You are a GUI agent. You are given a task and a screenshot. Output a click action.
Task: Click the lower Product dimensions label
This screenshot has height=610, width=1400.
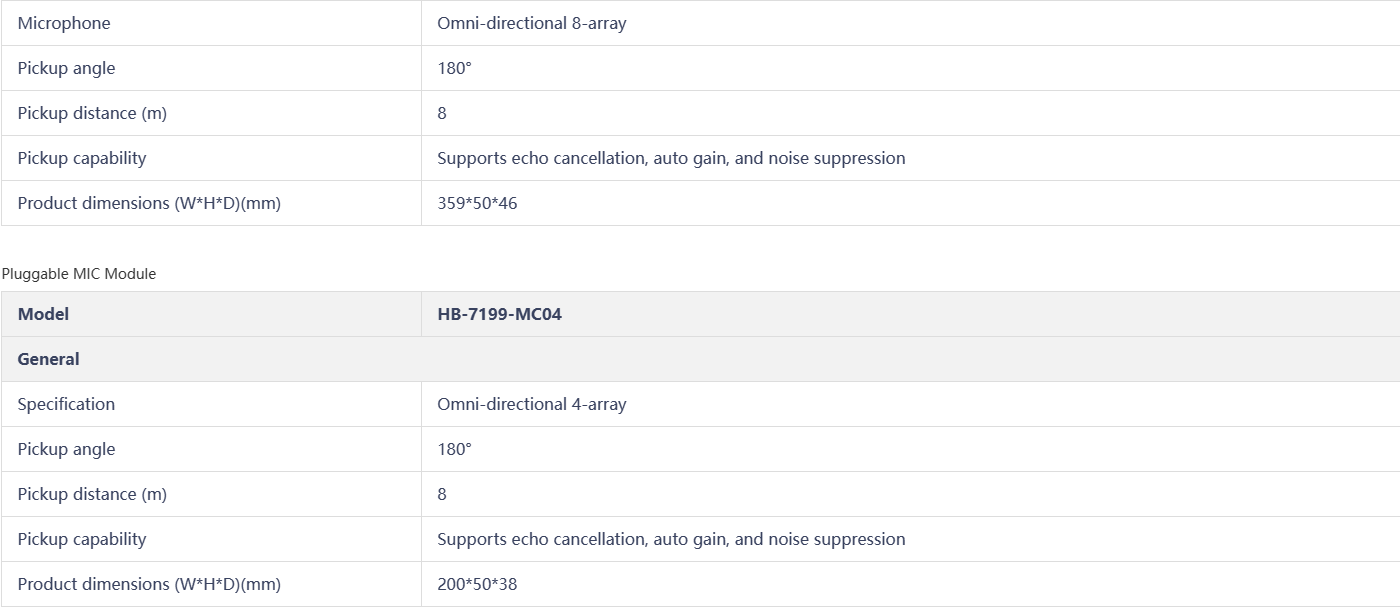pyautogui.click(x=149, y=584)
